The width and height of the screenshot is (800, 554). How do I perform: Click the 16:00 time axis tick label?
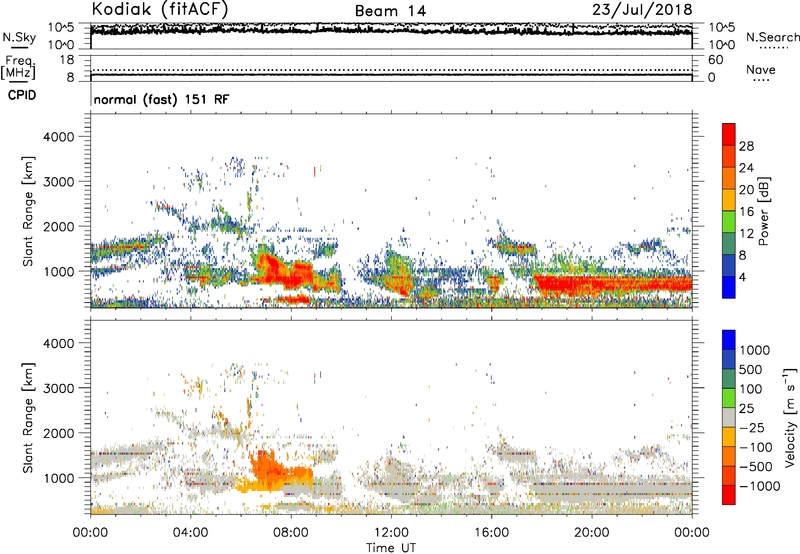(491, 533)
